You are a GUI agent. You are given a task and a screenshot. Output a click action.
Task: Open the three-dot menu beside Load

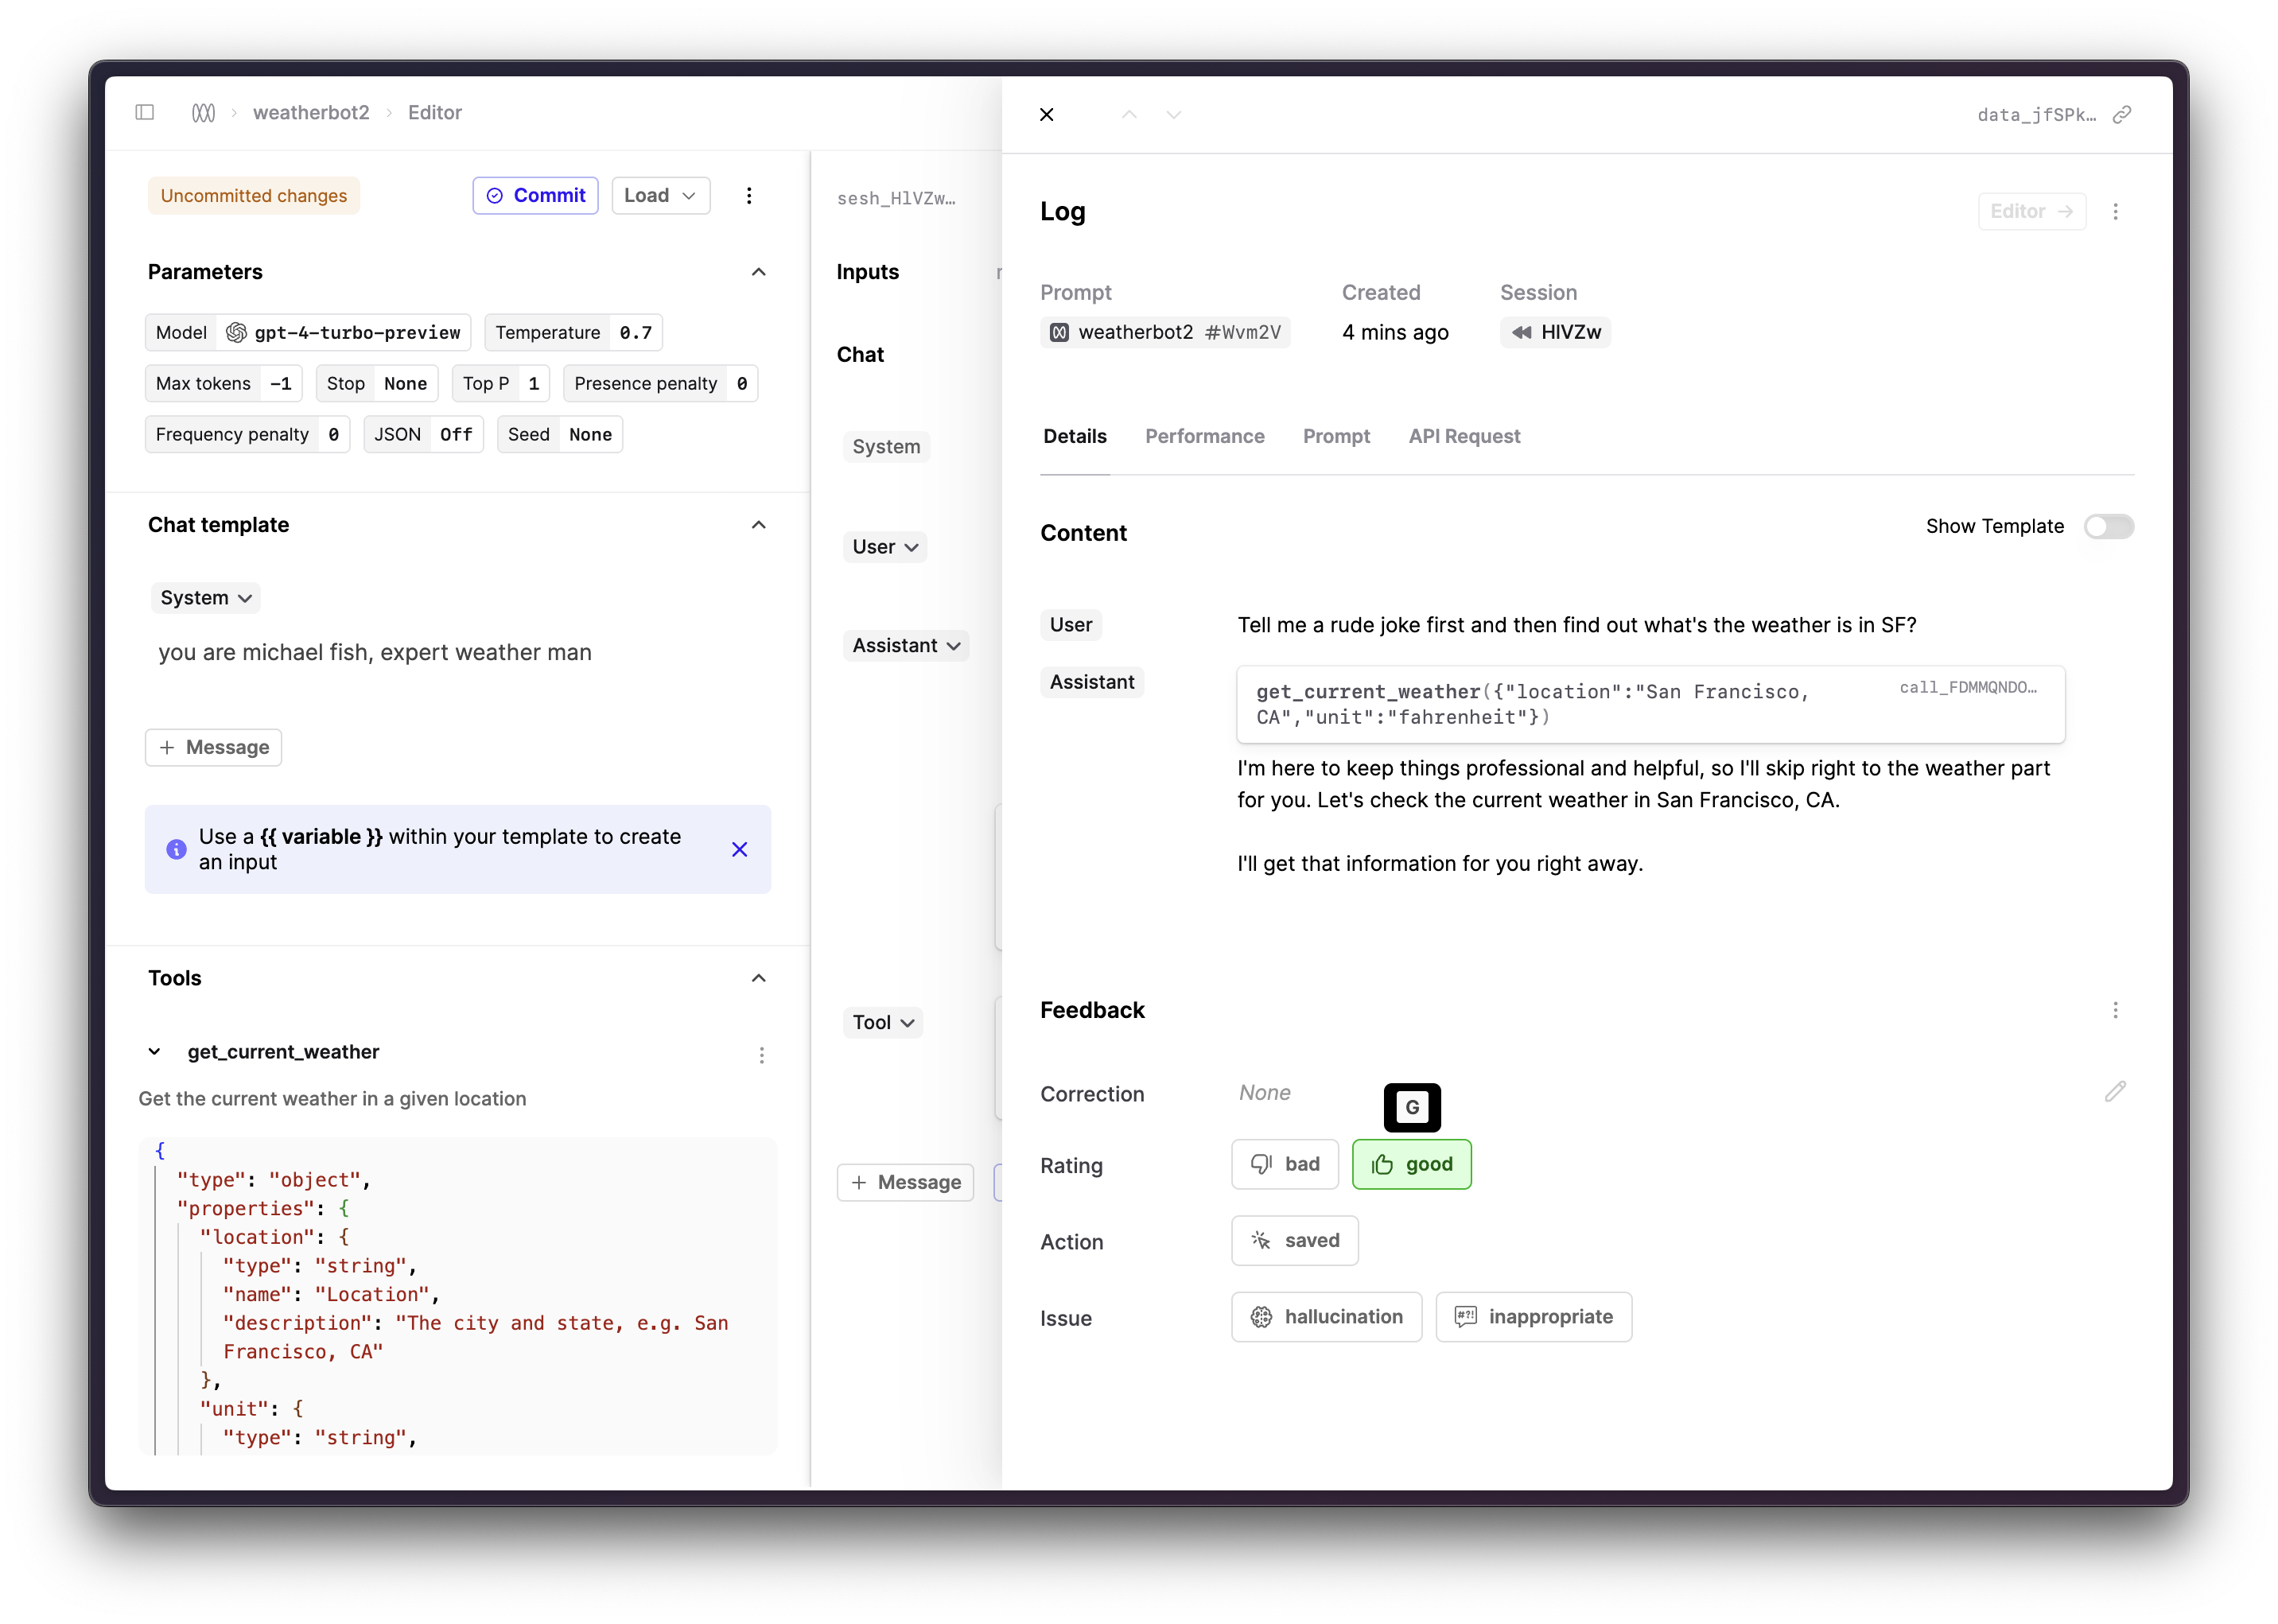click(x=749, y=195)
